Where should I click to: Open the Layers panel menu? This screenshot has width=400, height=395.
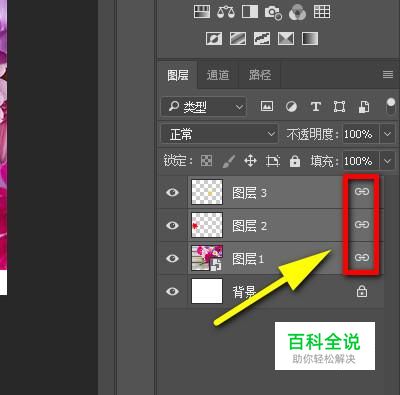(x=388, y=74)
